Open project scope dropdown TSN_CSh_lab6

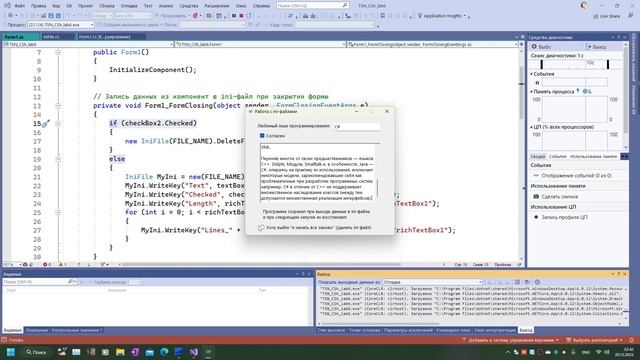coord(88,44)
